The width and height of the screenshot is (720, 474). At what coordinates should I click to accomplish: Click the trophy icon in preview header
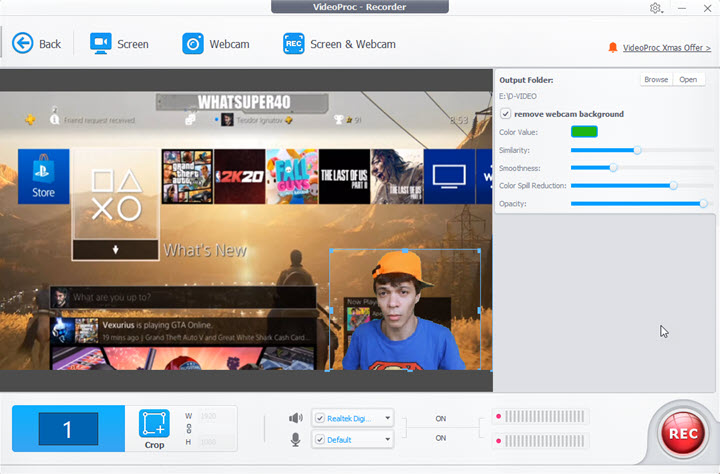point(339,120)
